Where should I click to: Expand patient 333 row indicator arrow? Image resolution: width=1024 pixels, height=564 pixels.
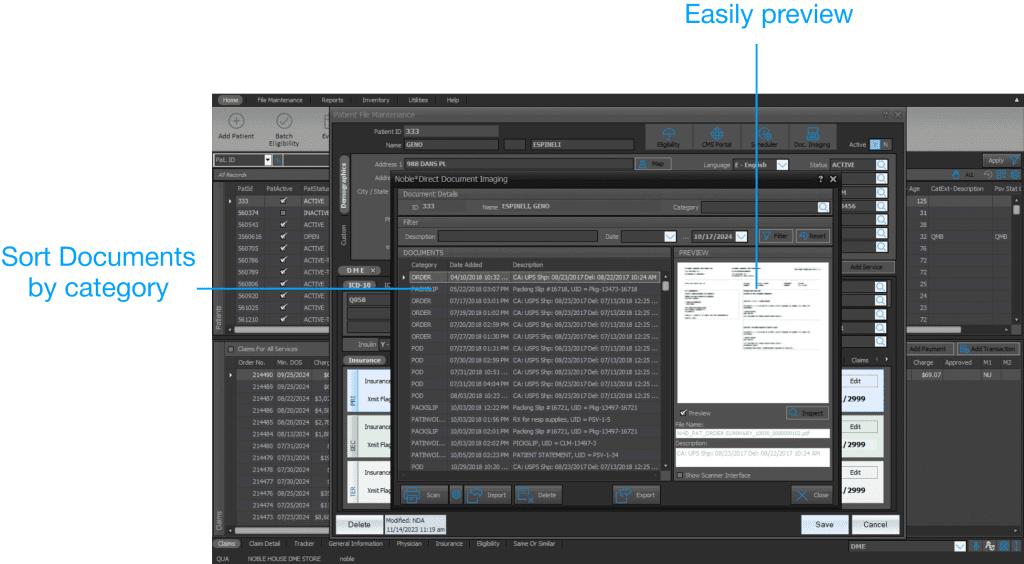point(230,201)
